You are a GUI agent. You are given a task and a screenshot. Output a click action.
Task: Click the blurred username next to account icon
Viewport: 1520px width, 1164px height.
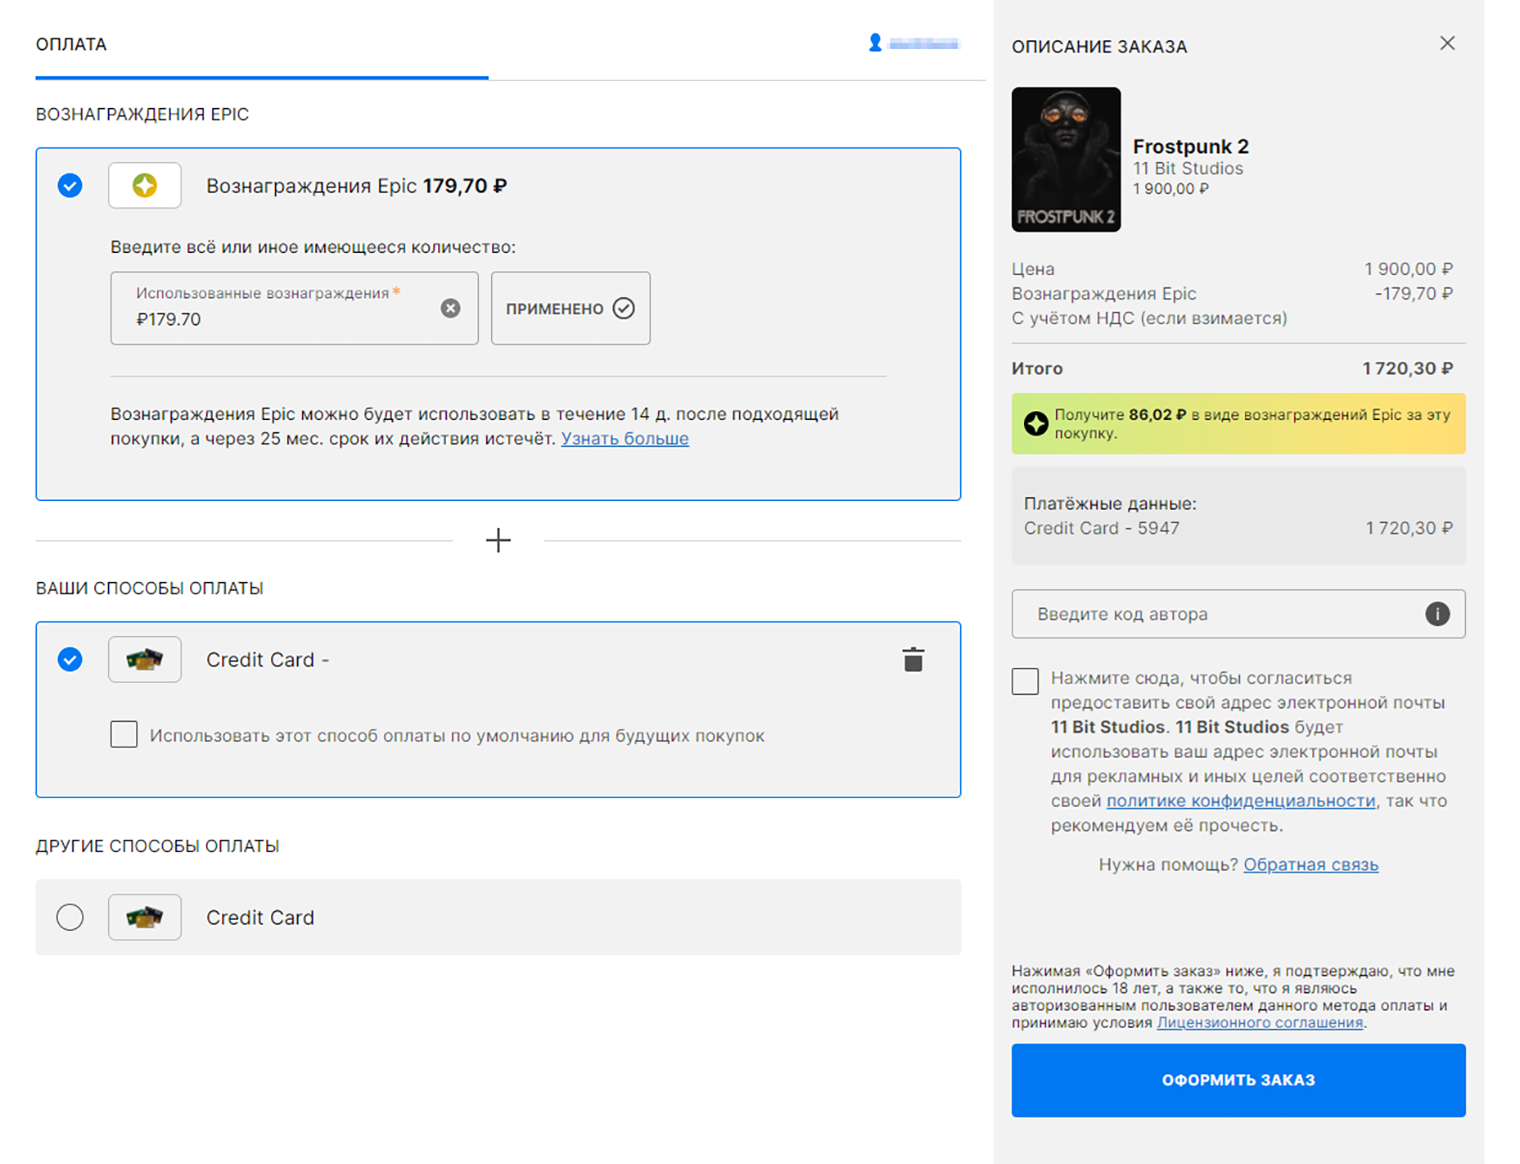tap(924, 43)
